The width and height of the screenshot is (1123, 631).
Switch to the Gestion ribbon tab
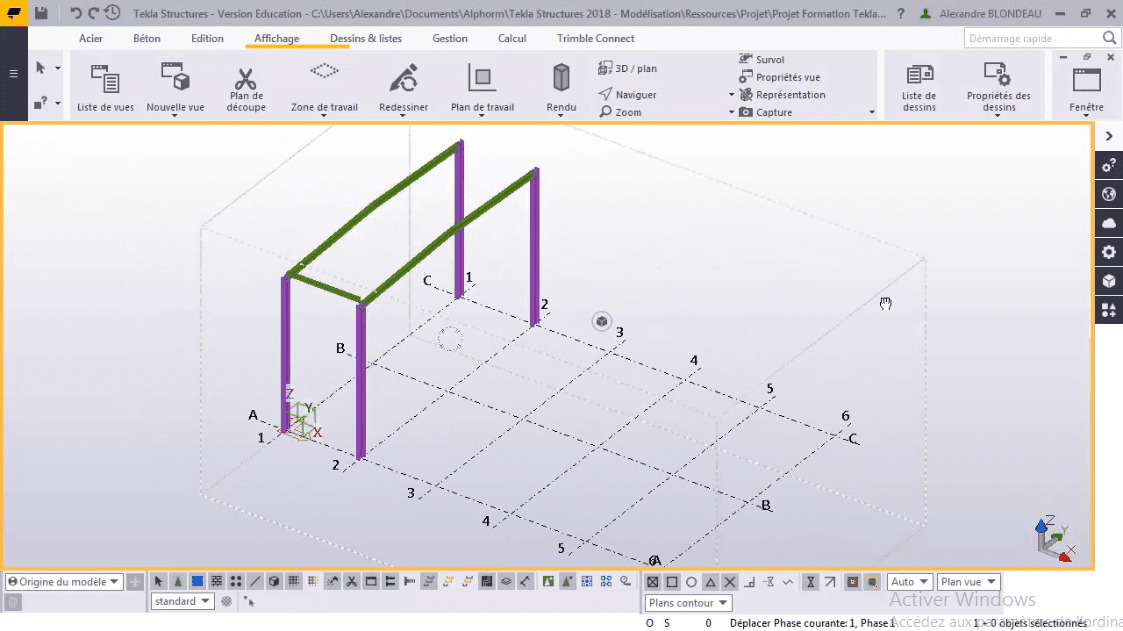(450, 38)
